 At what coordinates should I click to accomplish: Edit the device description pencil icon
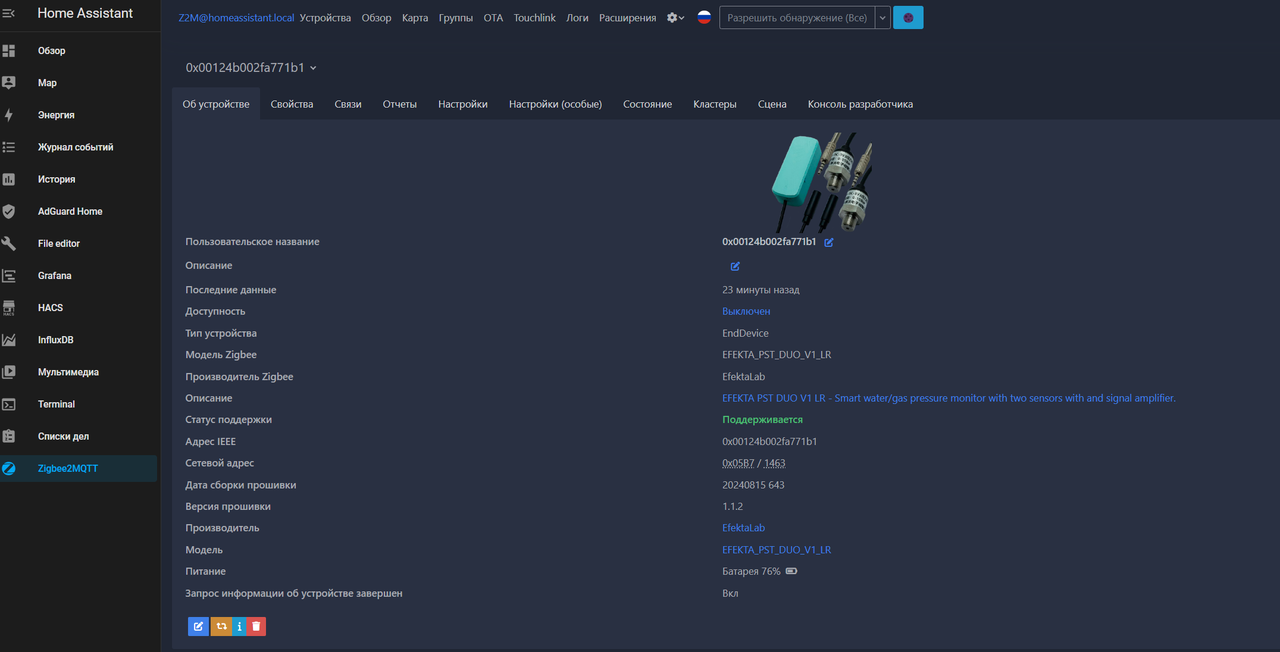tap(735, 266)
